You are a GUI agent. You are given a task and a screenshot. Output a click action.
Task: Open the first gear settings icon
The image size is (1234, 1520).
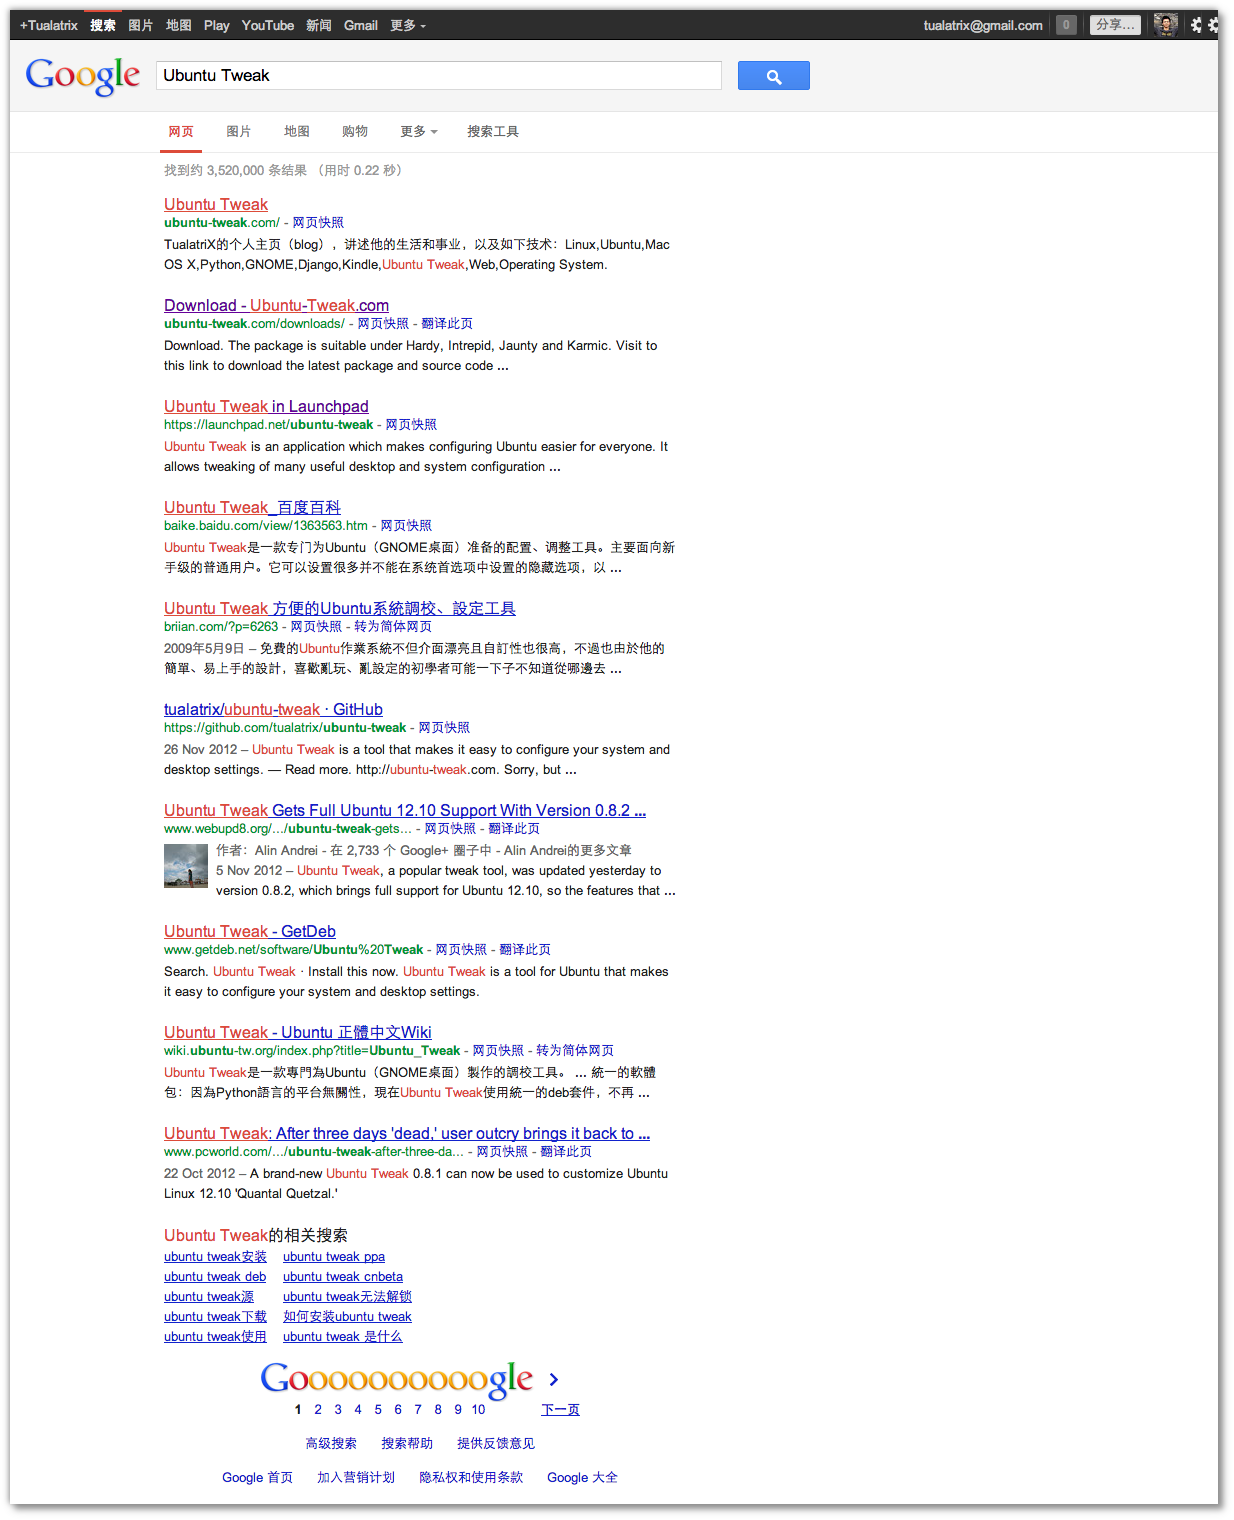point(1197,24)
